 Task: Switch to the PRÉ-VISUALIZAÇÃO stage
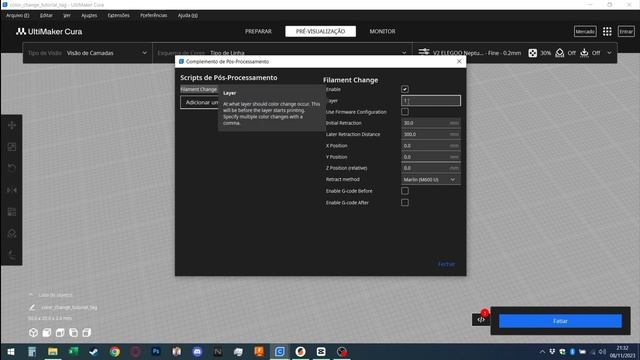pos(320,31)
